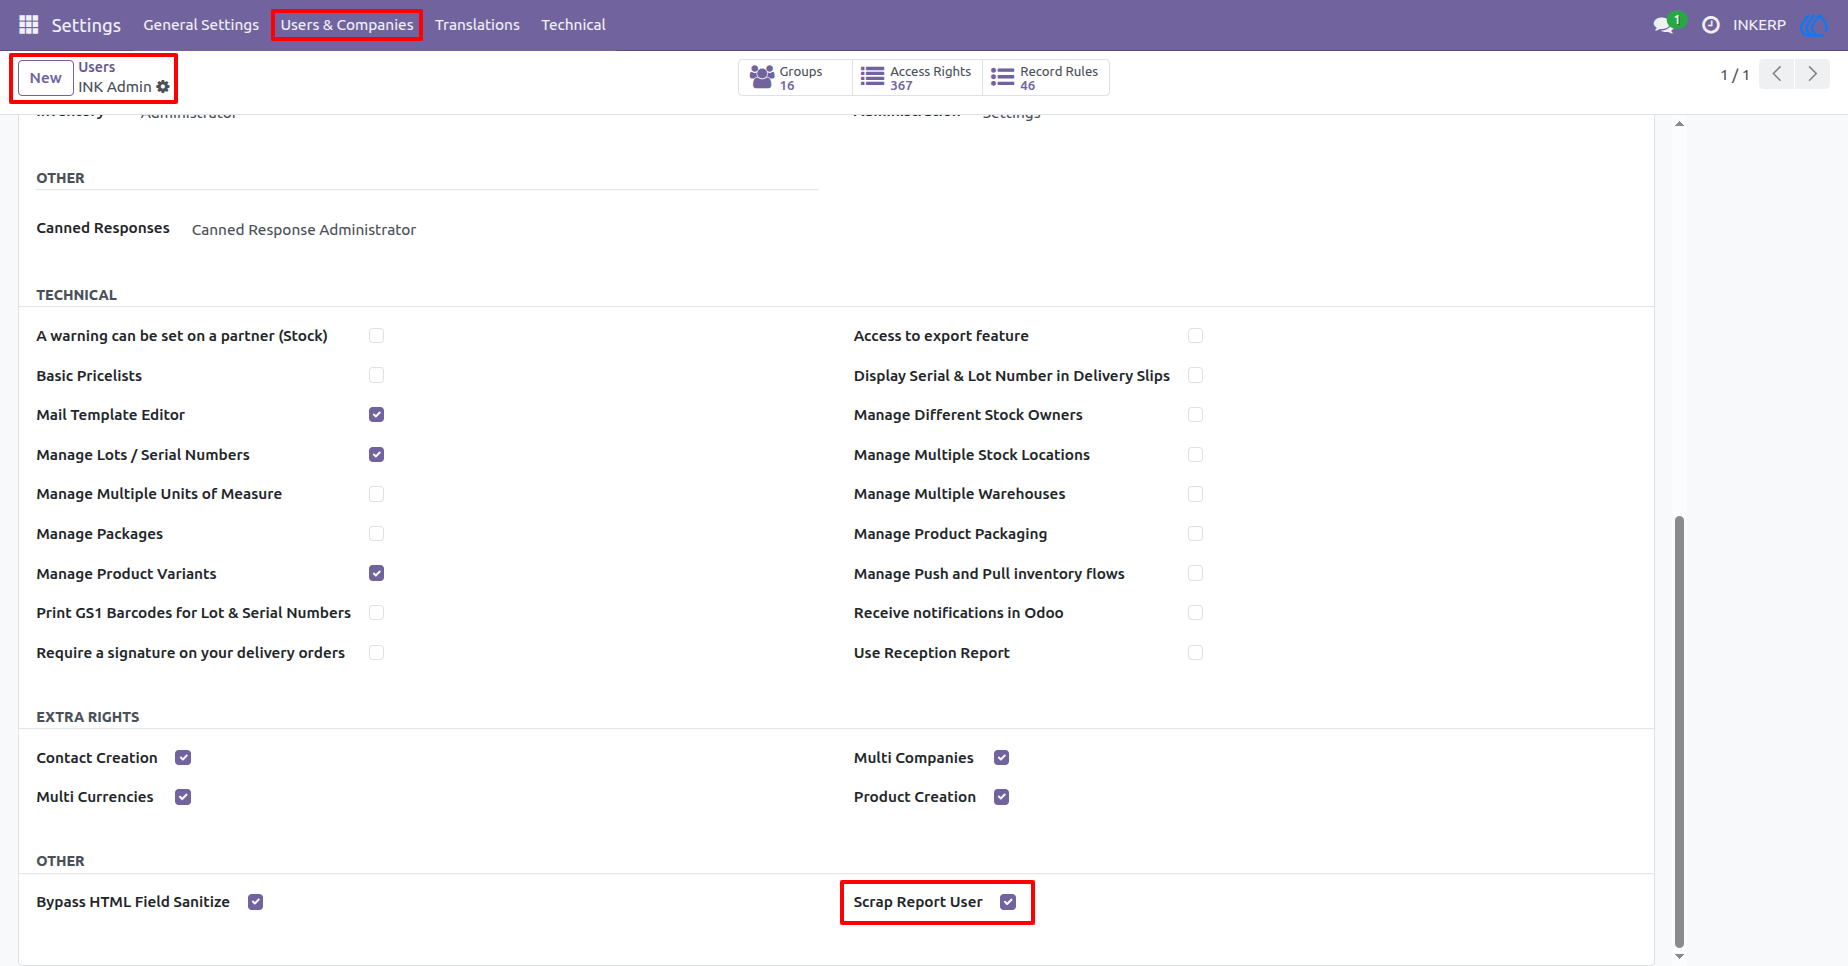This screenshot has width=1848, height=966.
Task: Open the conversations chat icon
Action: point(1664,25)
